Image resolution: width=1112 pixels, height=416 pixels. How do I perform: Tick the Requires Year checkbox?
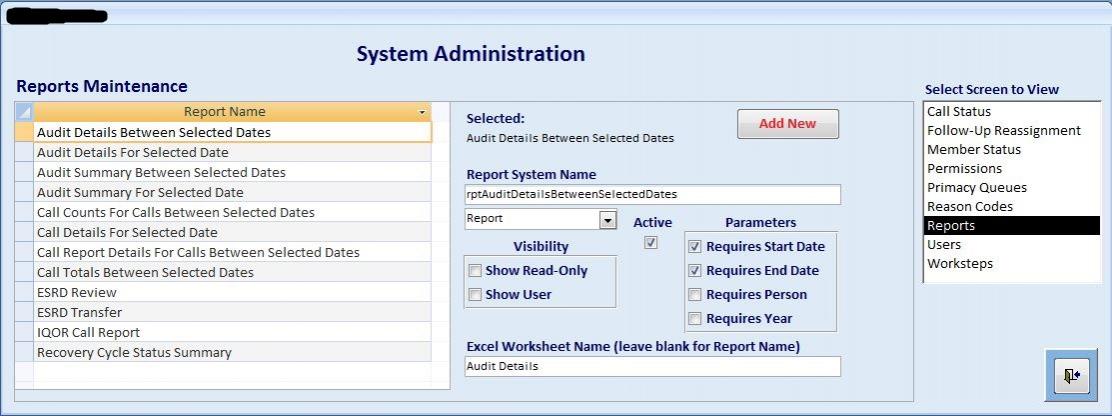[x=695, y=318]
